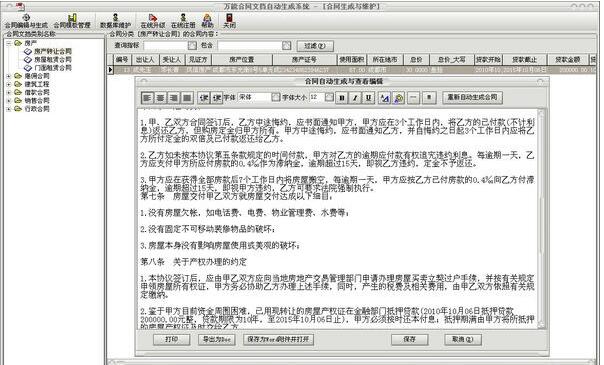Toggle bold formatting in editor

coord(342,98)
